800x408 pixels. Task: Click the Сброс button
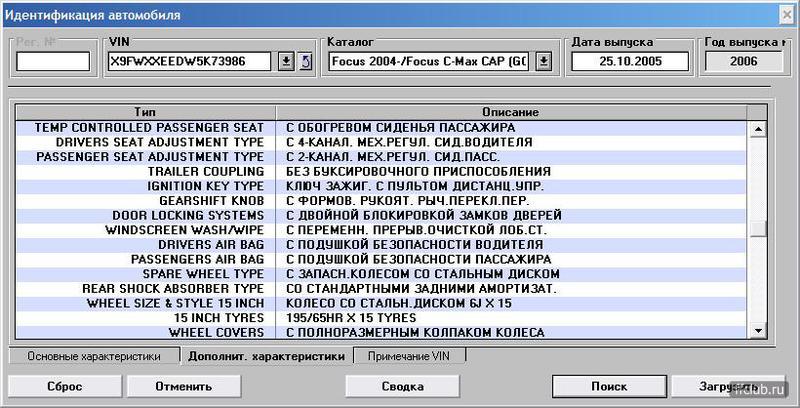point(64,387)
